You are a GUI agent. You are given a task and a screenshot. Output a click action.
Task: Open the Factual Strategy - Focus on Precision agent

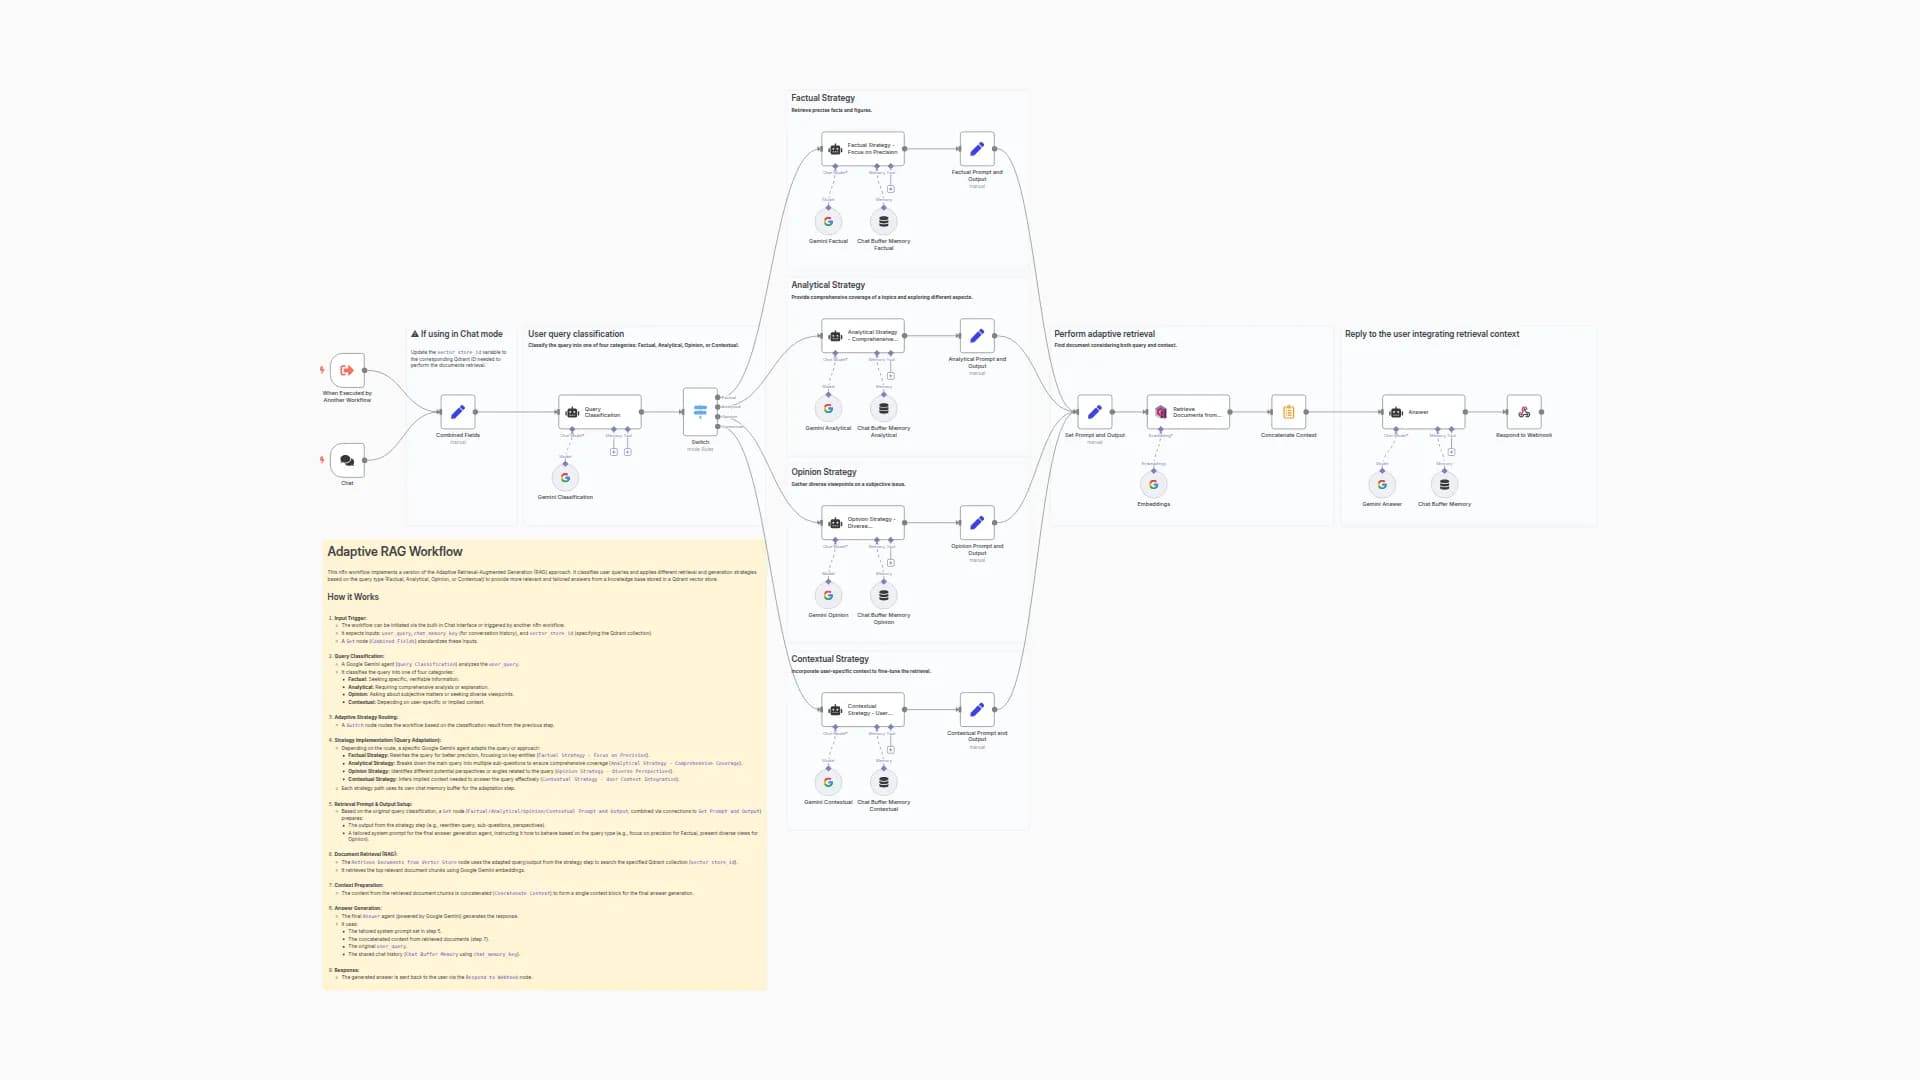click(863, 149)
